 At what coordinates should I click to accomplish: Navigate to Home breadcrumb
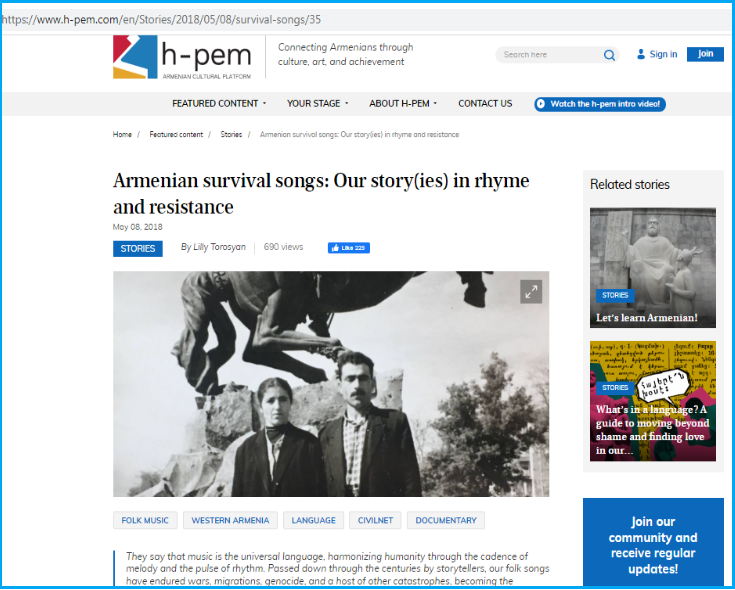click(x=122, y=134)
